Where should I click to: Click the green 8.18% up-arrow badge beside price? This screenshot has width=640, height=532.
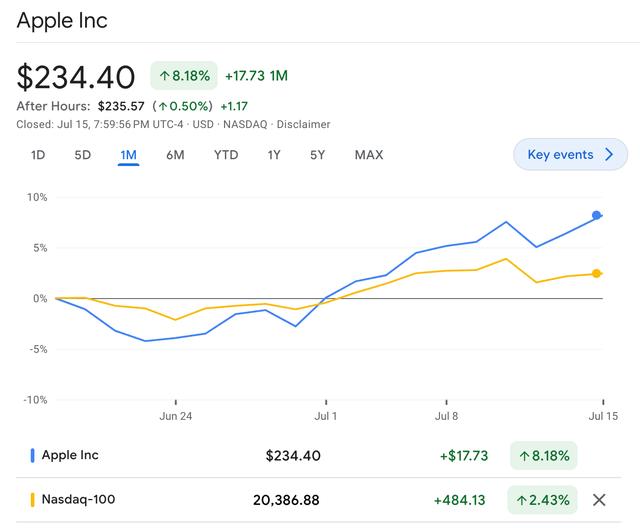click(x=183, y=76)
